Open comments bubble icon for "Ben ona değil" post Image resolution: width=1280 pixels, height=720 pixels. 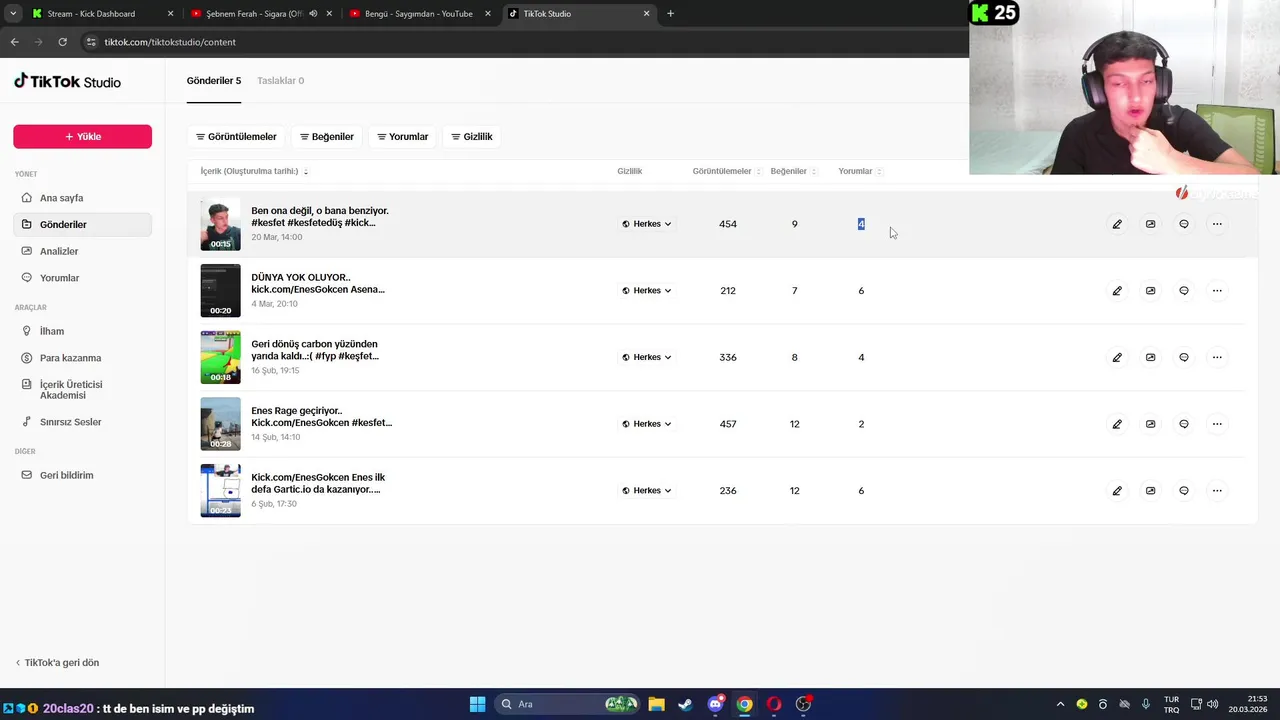point(1184,224)
